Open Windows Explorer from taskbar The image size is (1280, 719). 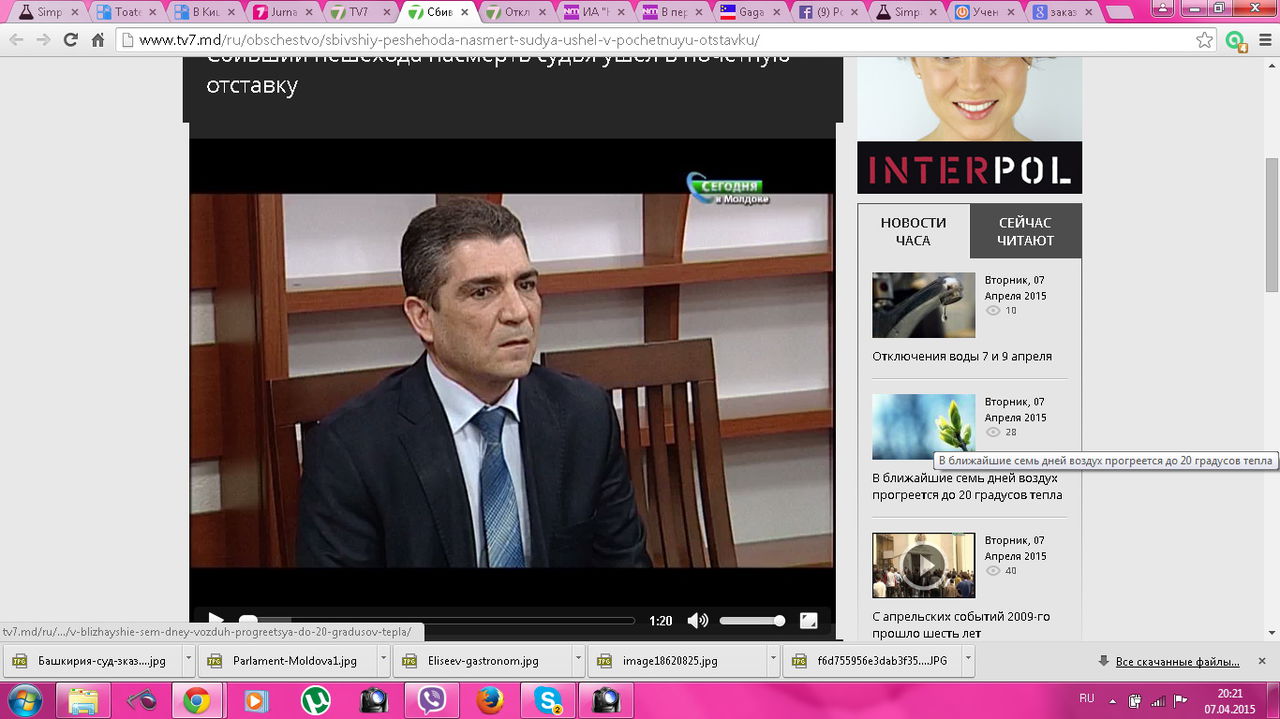click(x=82, y=700)
